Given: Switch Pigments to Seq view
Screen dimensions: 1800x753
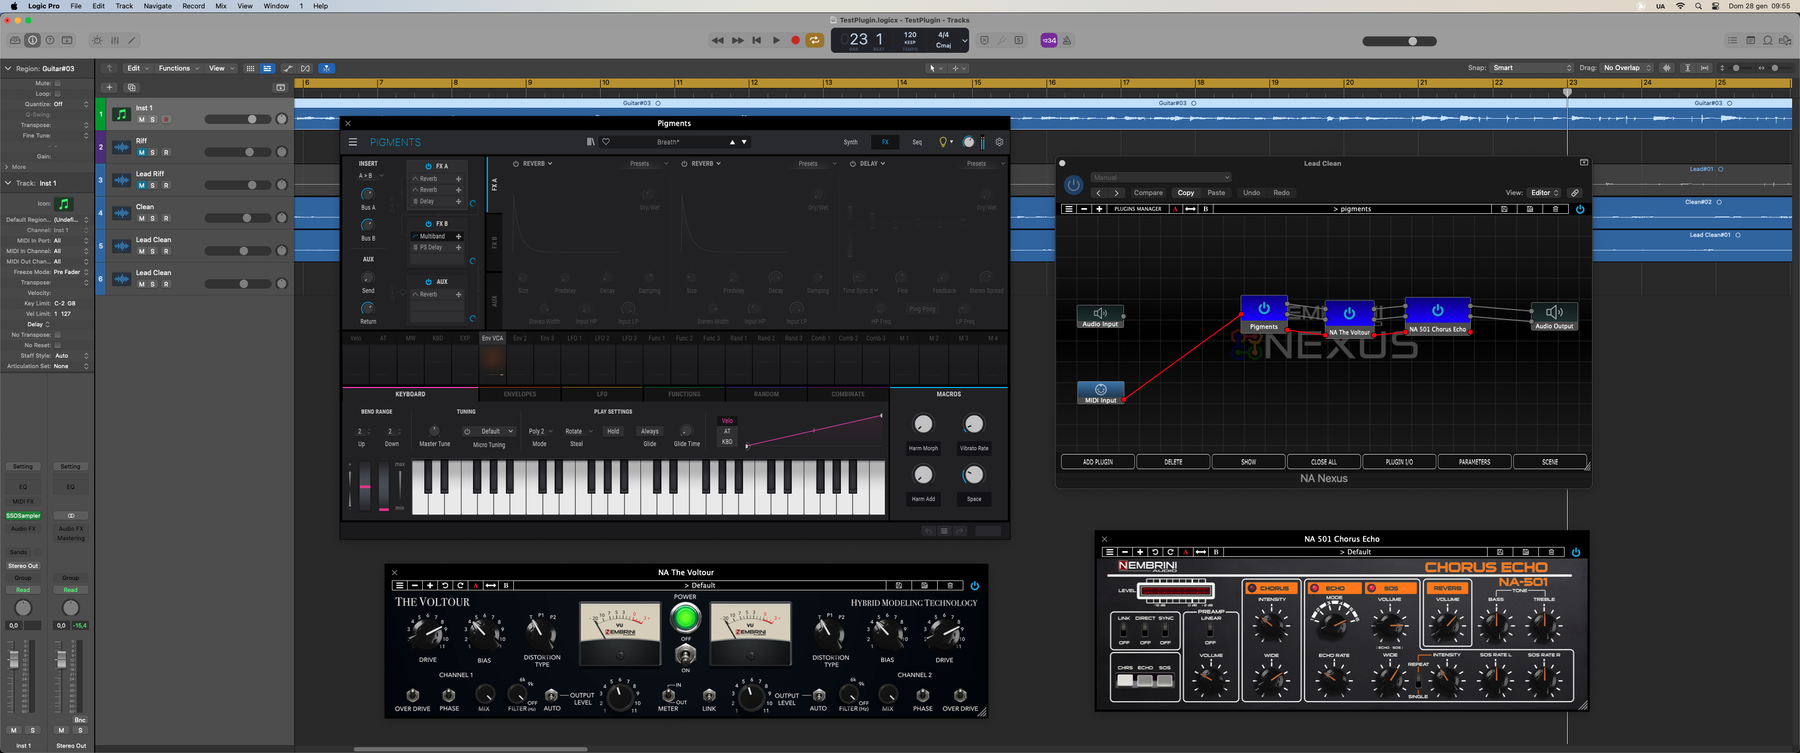Looking at the screenshot, I should 917,142.
